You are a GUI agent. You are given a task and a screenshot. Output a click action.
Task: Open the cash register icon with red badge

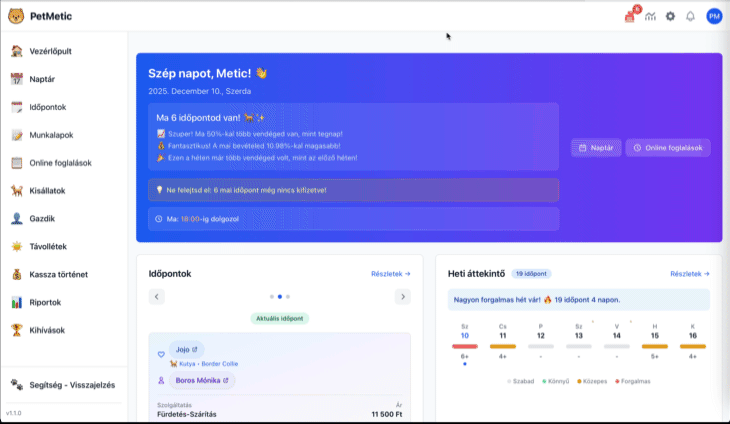tap(629, 16)
